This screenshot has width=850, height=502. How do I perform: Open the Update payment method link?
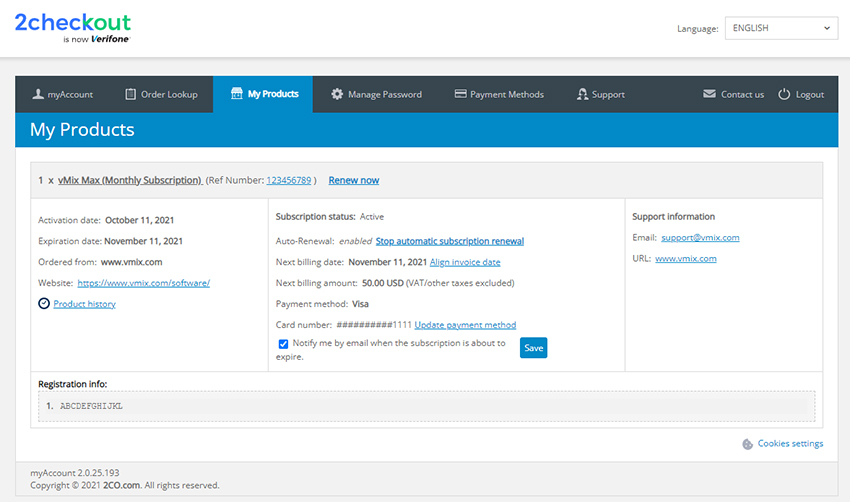(465, 325)
